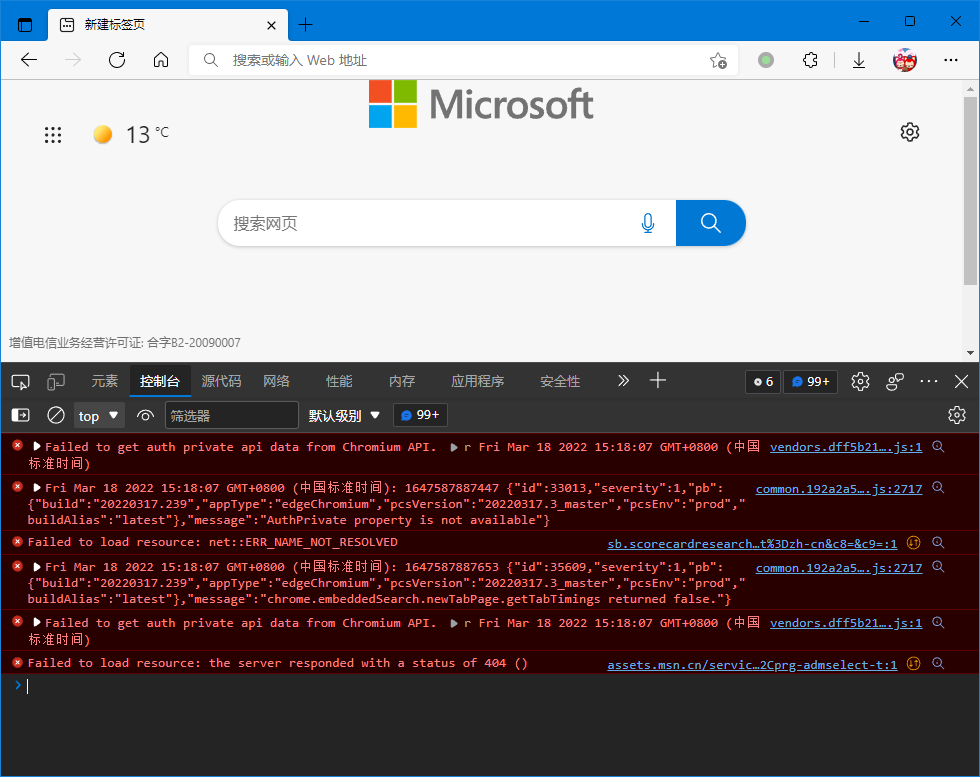The image size is (980, 777).
Task: Expand first 'Failed to get auth' error
Action: 37,446
